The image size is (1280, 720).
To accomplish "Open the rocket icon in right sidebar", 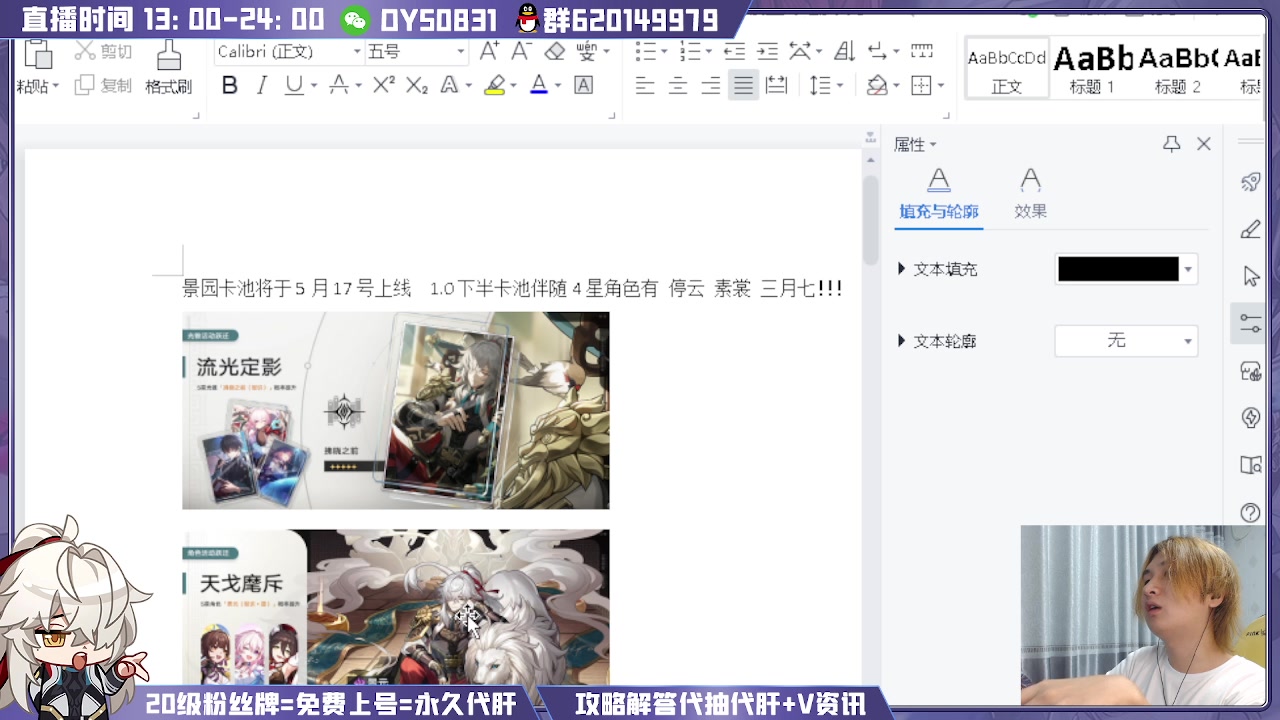I will (1250, 182).
